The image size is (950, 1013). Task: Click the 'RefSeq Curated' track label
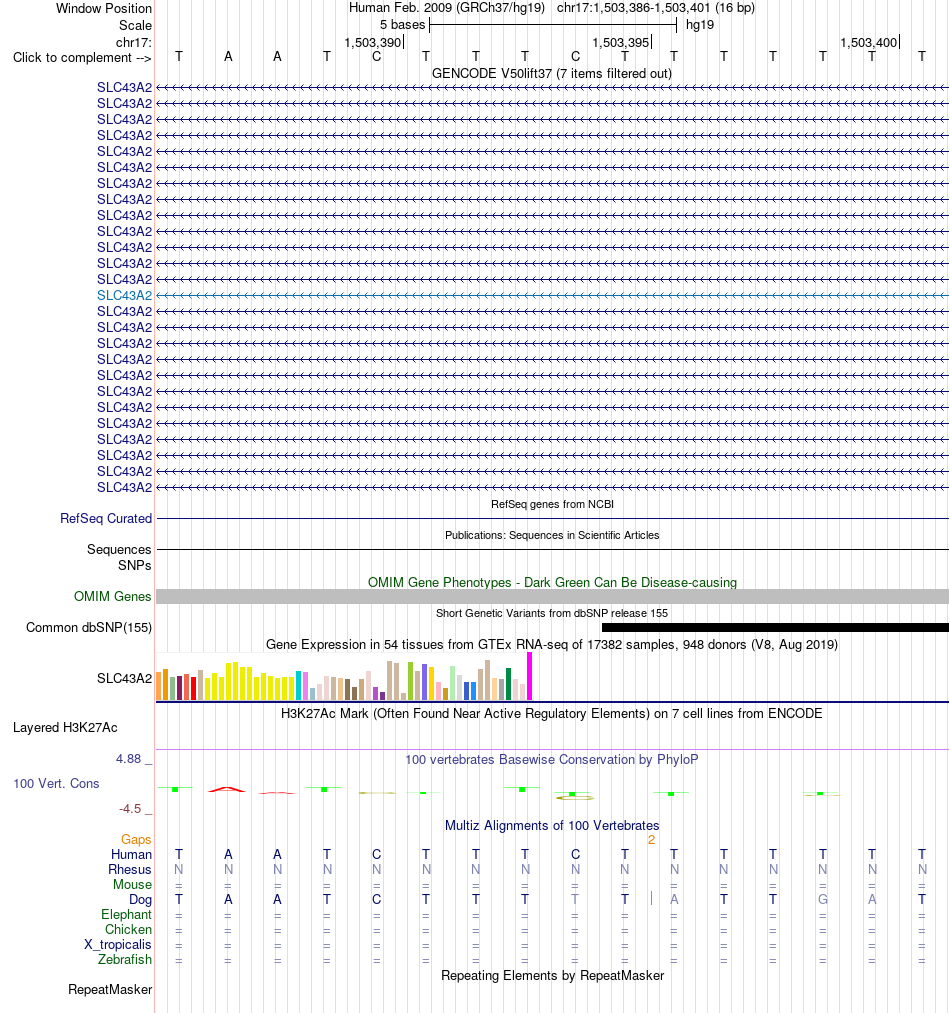(x=106, y=518)
